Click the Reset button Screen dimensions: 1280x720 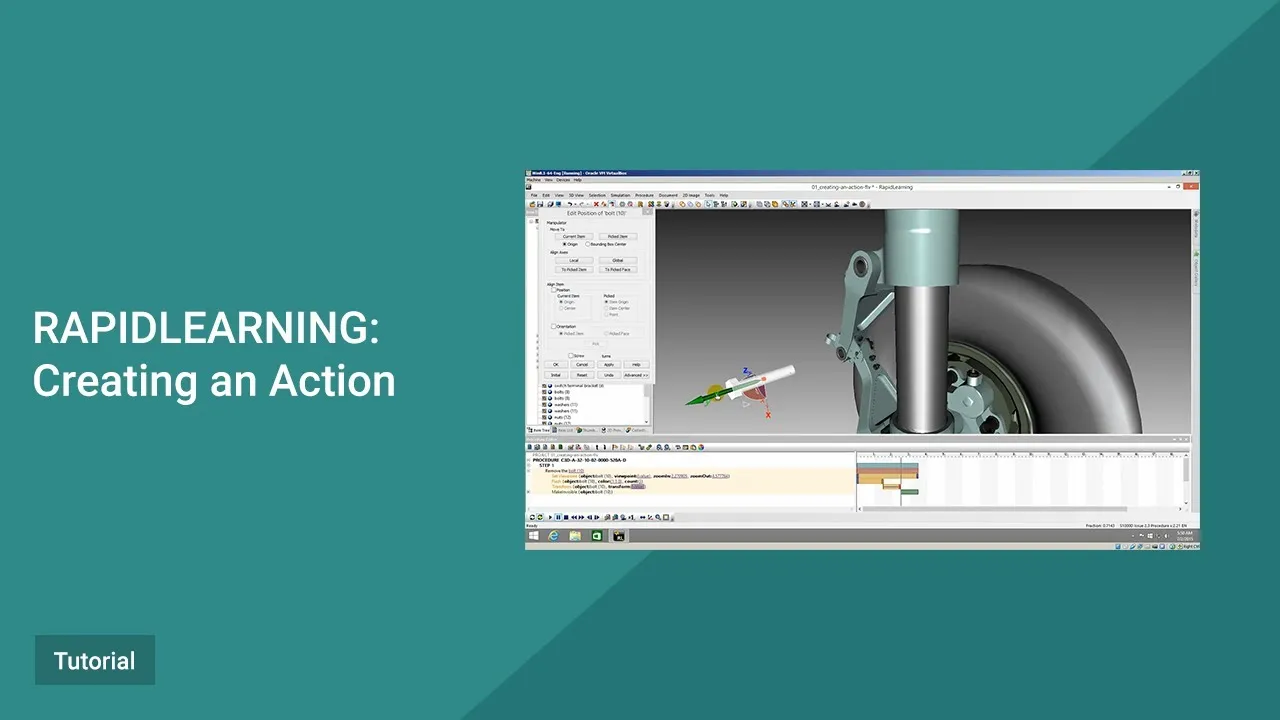click(x=582, y=375)
